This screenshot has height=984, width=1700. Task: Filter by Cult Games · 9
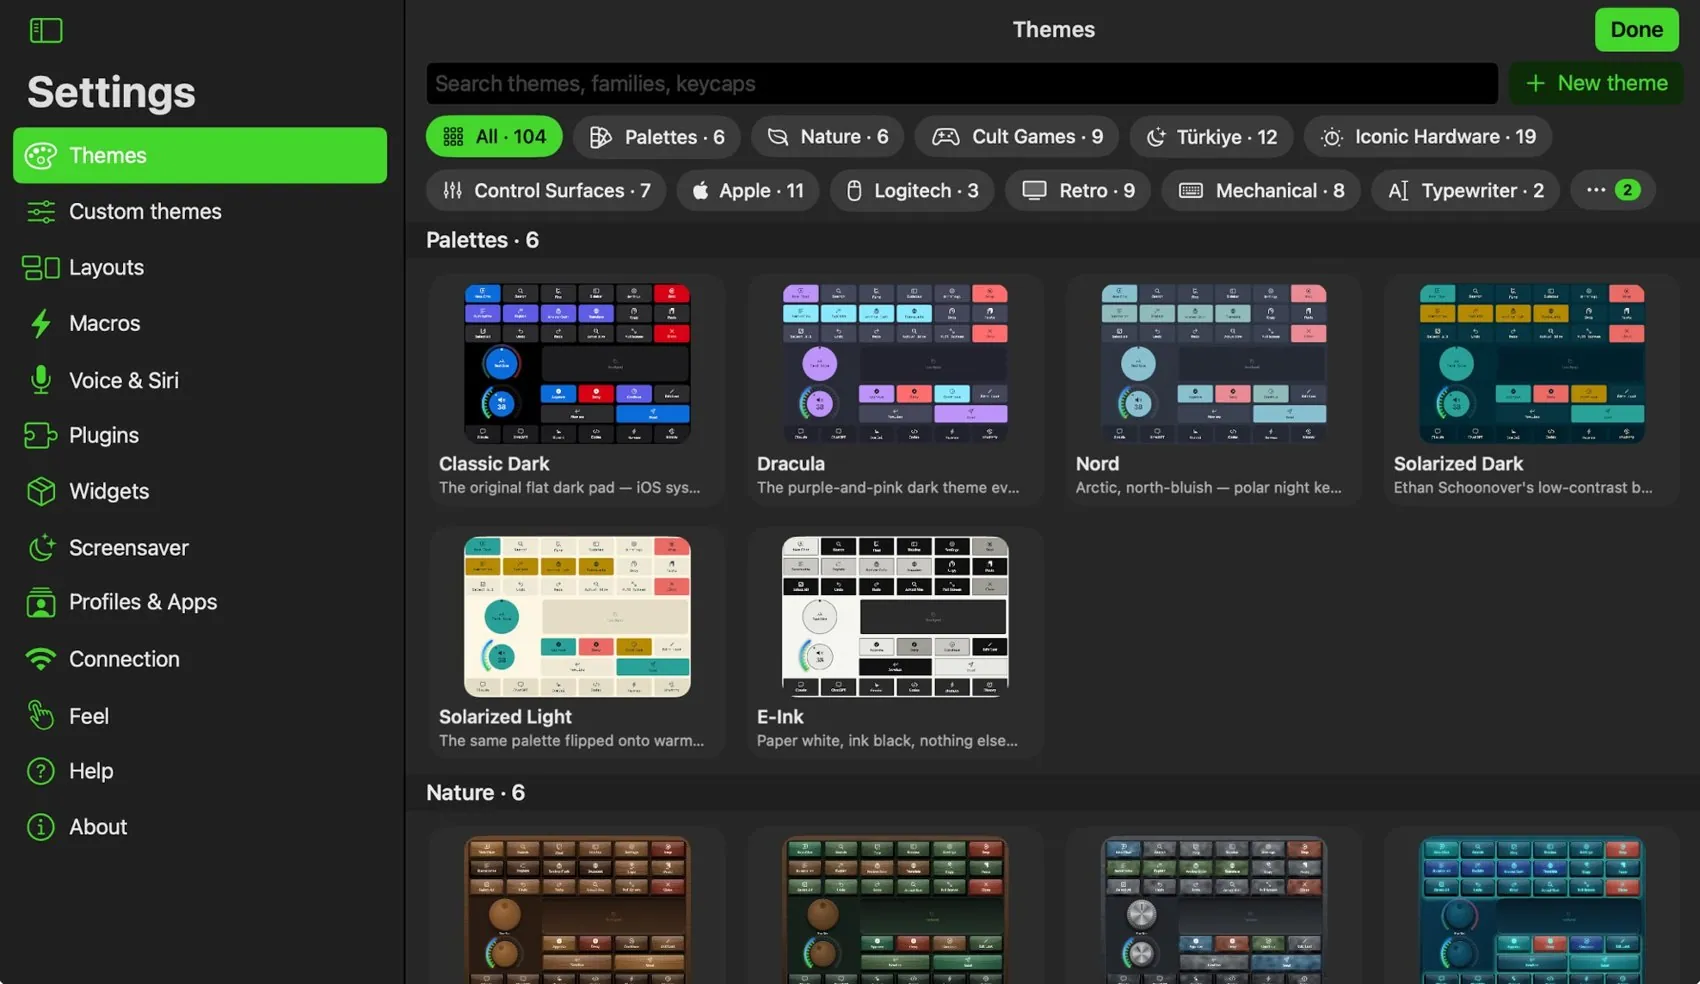(1017, 136)
